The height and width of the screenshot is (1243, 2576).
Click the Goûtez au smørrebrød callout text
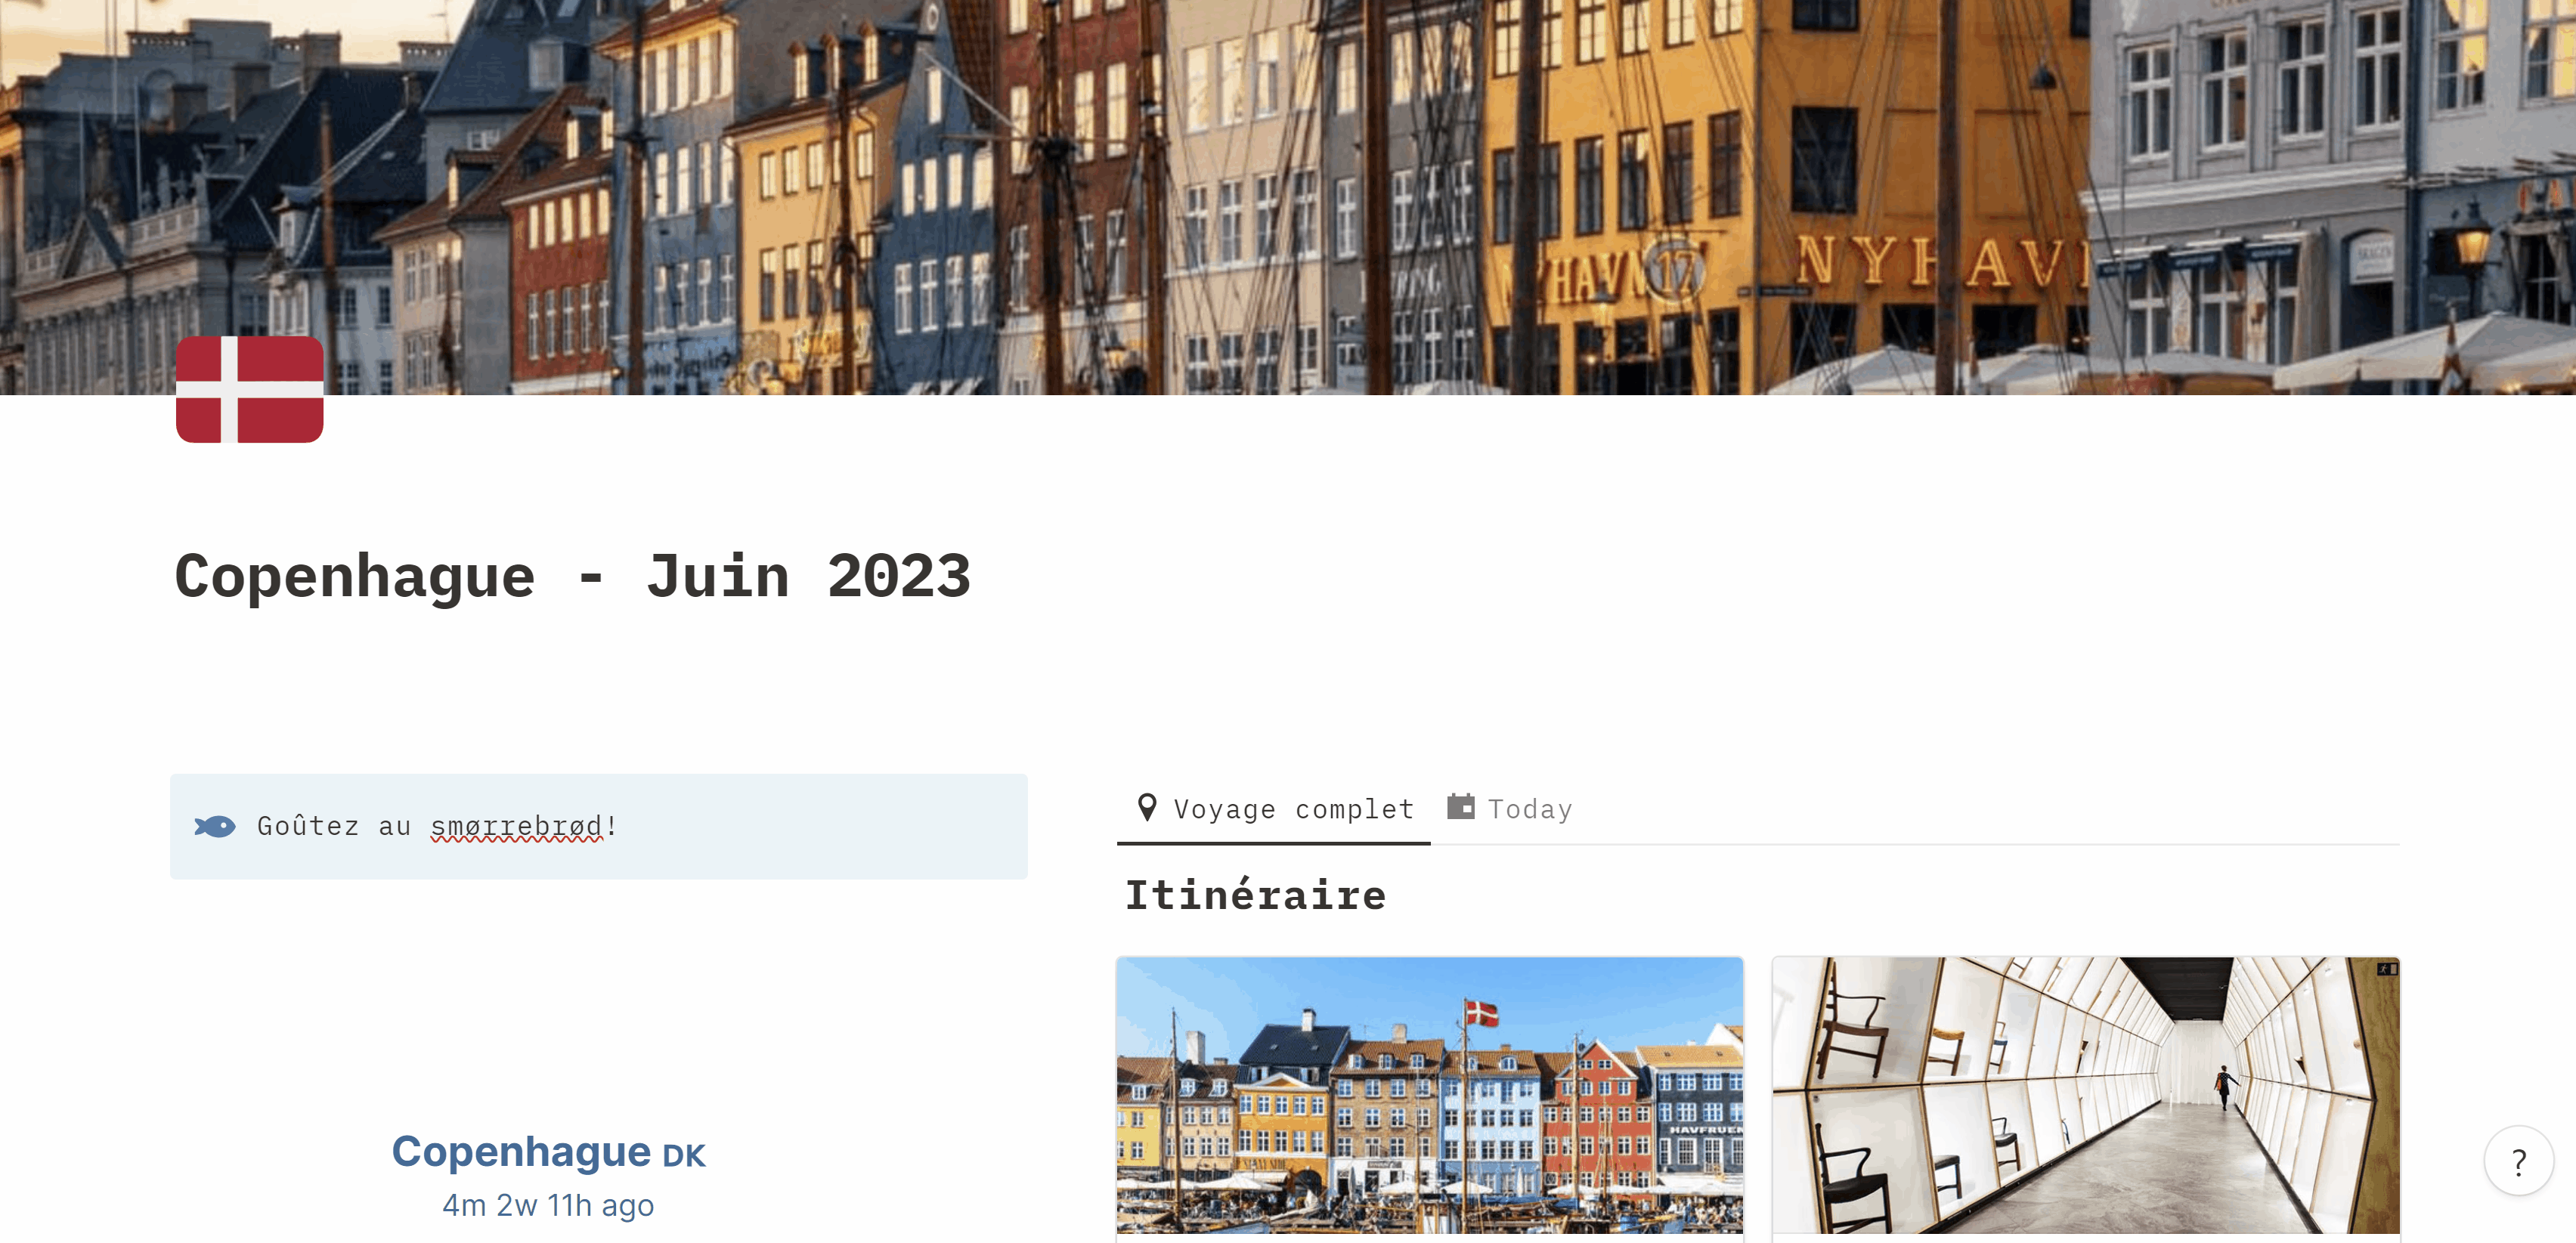[438, 826]
